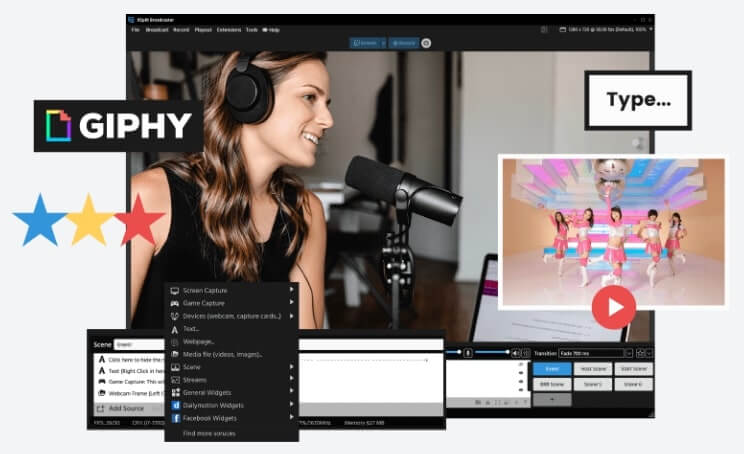Image resolution: width=744 pixels, height=454 pixels.
Task: Choose Screen Capture from the source menu
Action: [232, 290]
